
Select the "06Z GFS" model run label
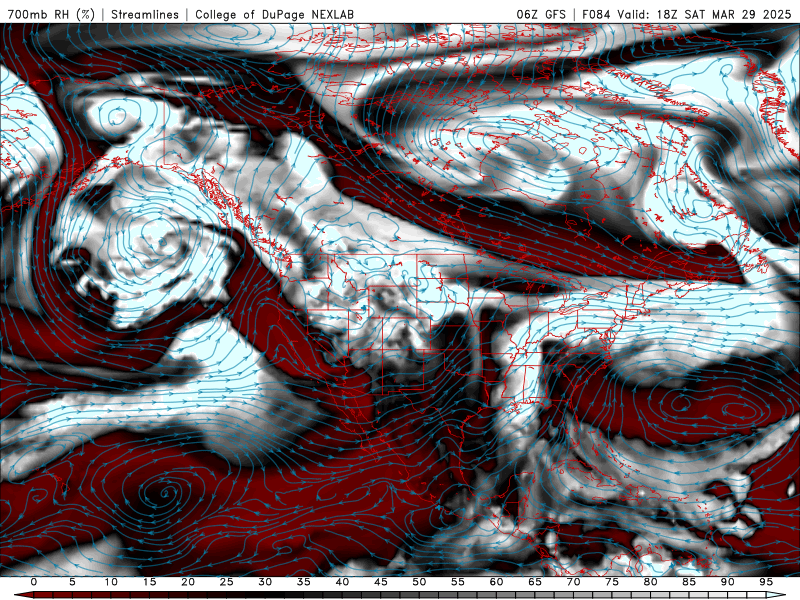pyautogui.click(x=541, y=14)
